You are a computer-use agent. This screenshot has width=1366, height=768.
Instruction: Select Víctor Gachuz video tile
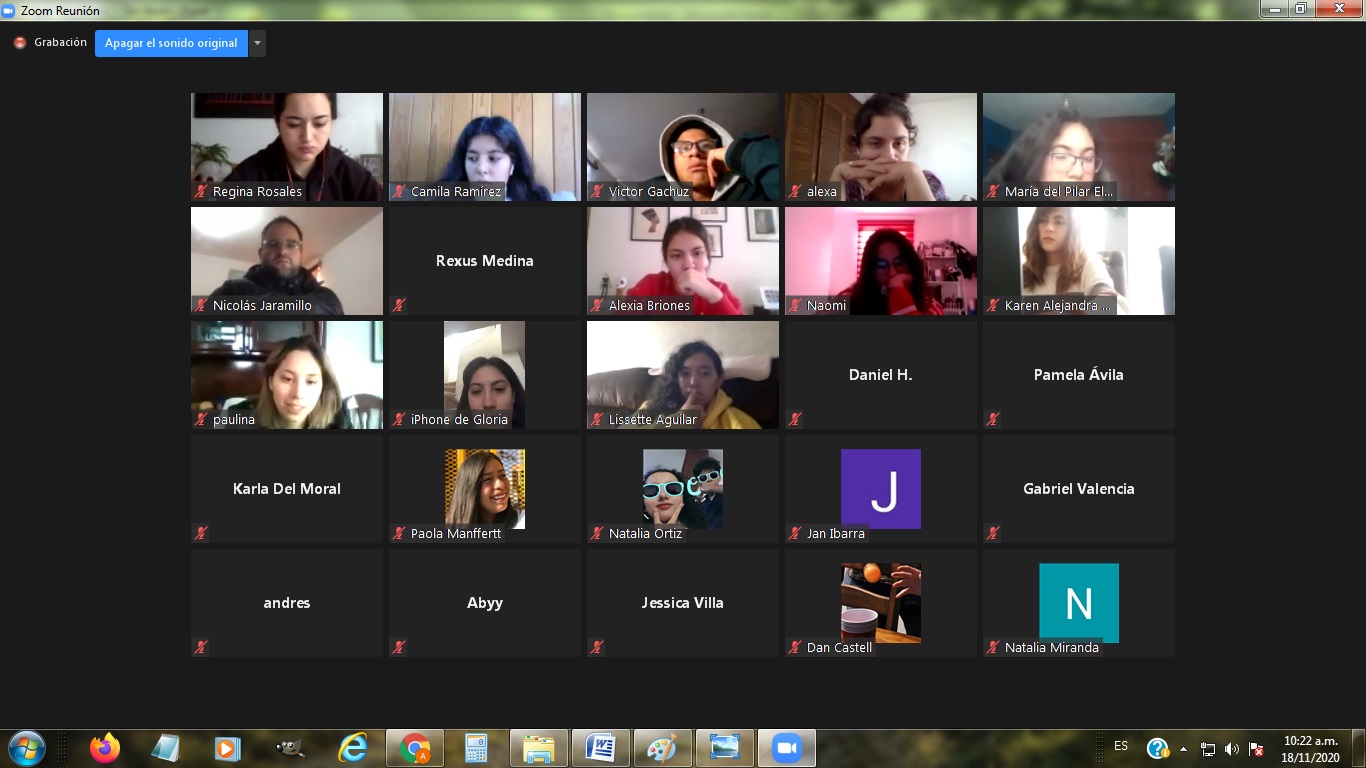[x=683, y=147]
